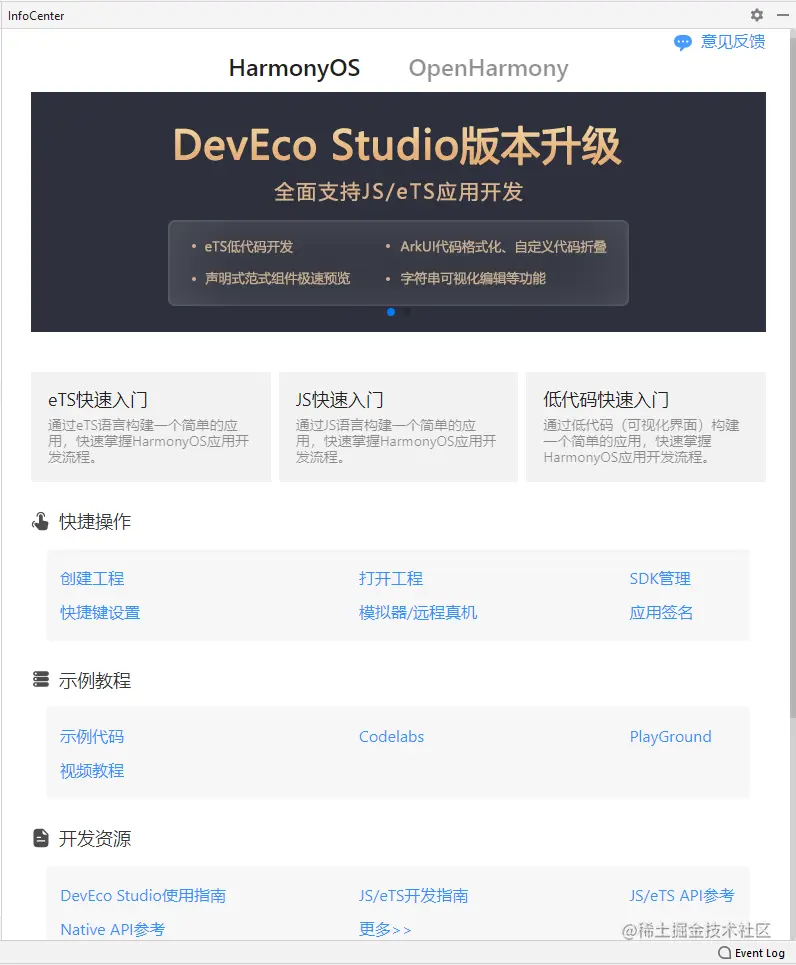Image resolution: width=796 pixels, height=965 pixels.
Task: Open 应用签名 link
Action: coord(661,612)
